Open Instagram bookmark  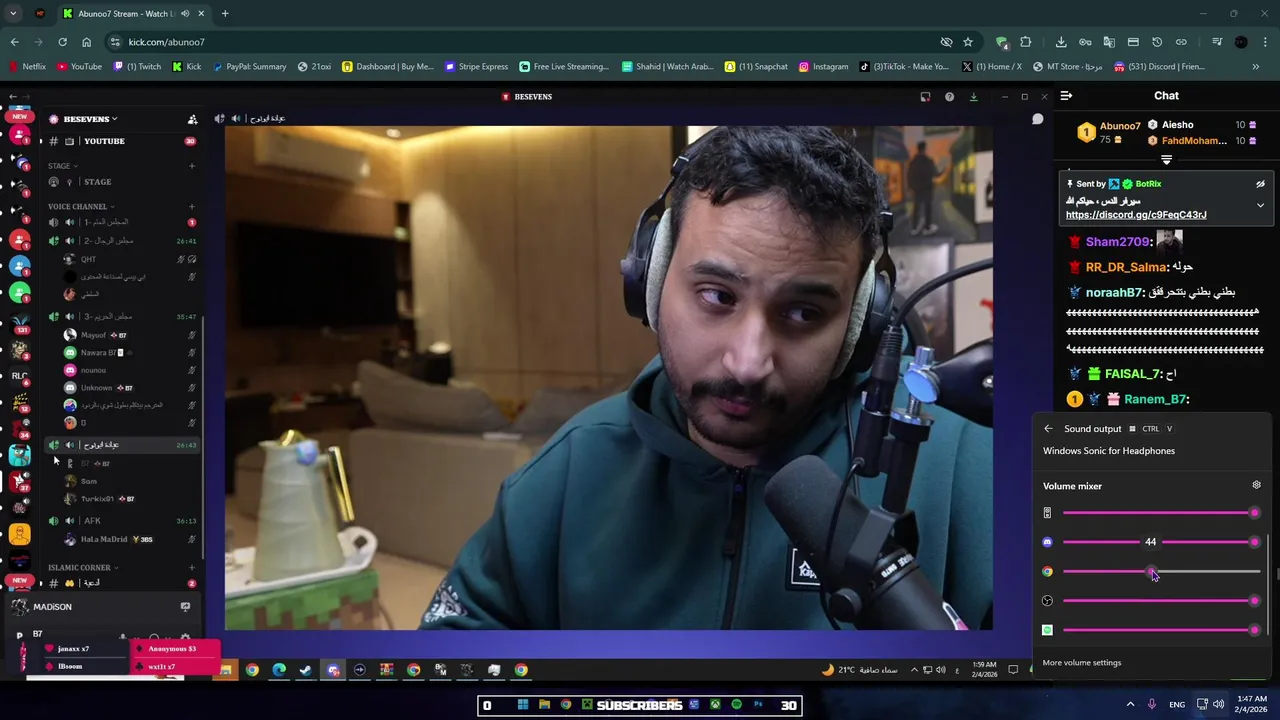click(x=822, y=67)
